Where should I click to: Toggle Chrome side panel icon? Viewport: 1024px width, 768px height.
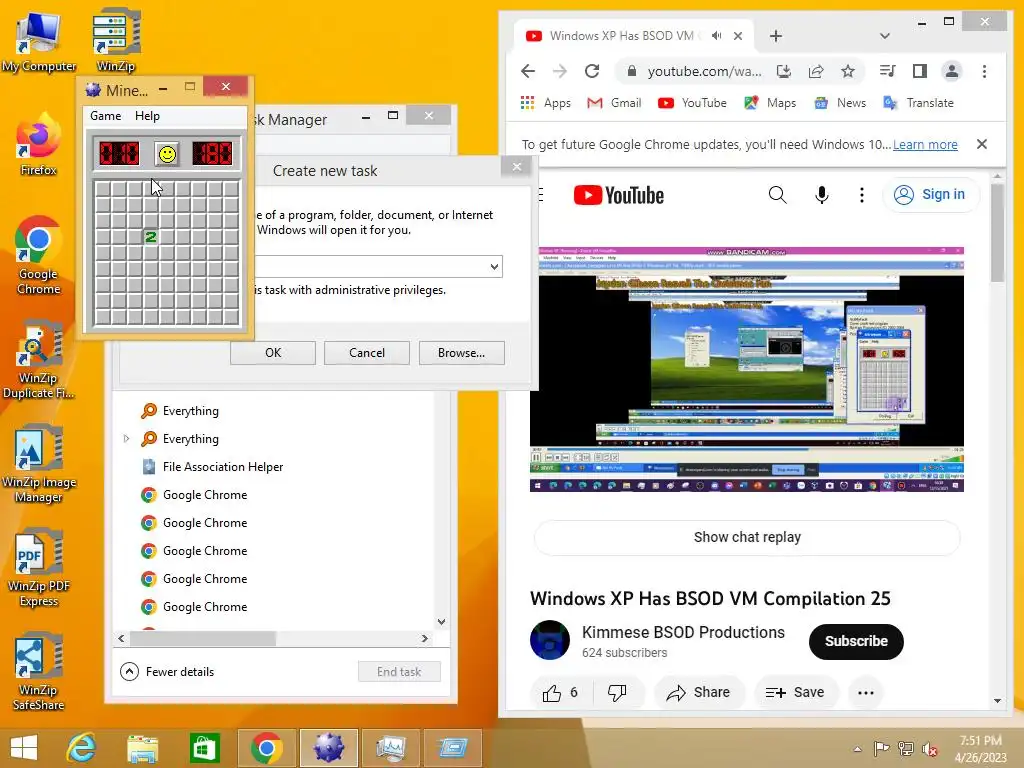click(920, 71)
